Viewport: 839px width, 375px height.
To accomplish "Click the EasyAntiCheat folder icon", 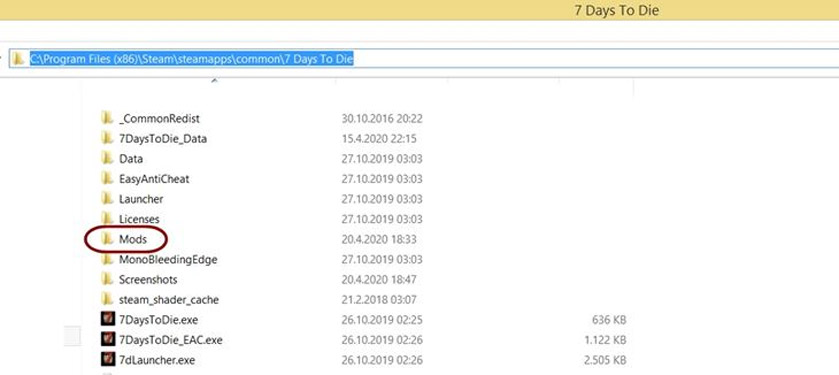I will (x=108, y=178).
